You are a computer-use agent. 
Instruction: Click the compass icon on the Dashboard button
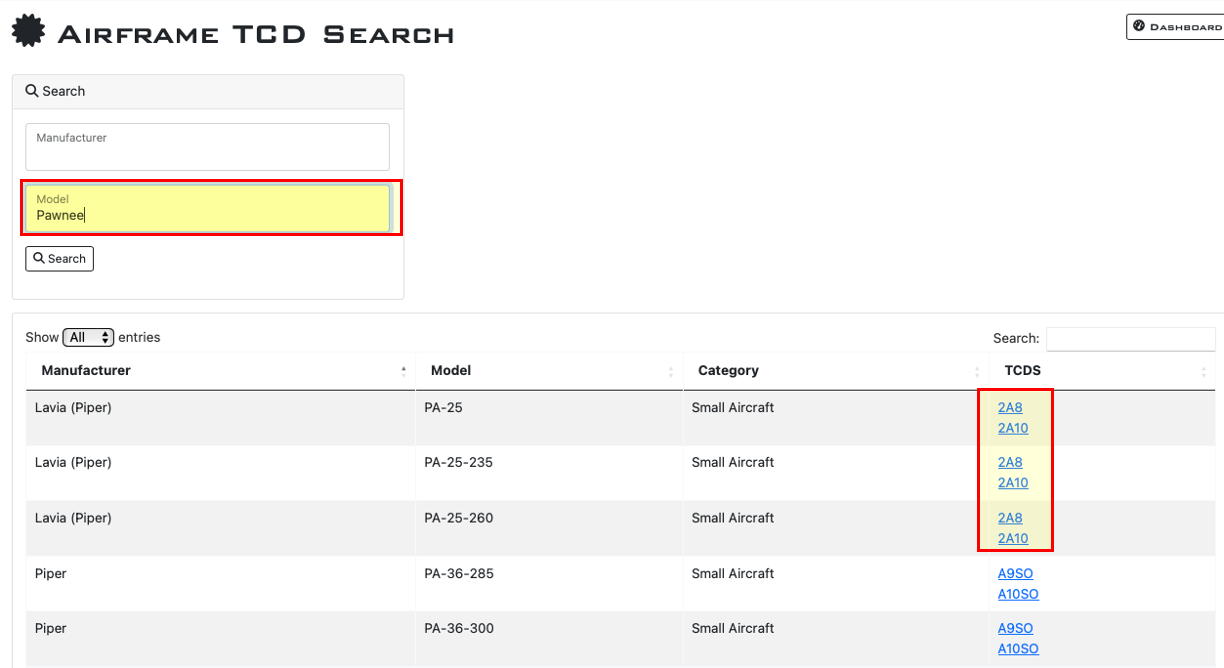click(1137, 26)
